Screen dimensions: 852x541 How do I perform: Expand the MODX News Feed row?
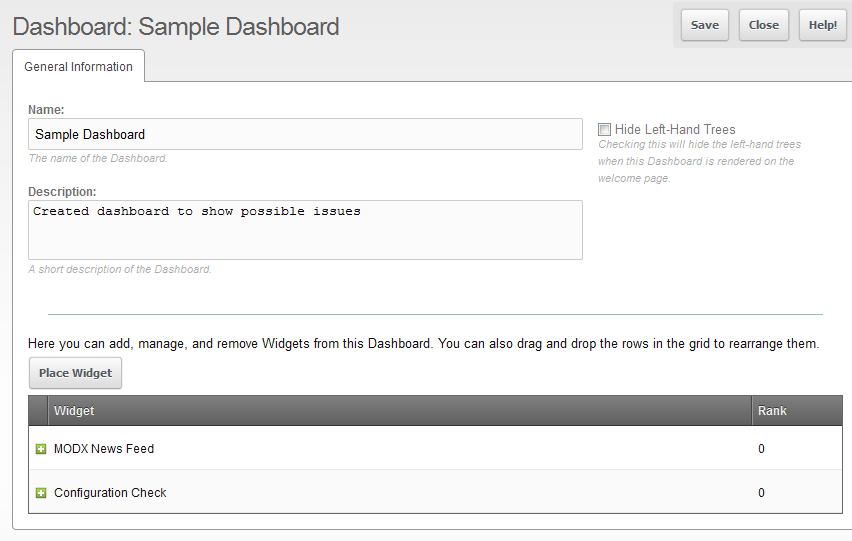click(x=41, y=449)
